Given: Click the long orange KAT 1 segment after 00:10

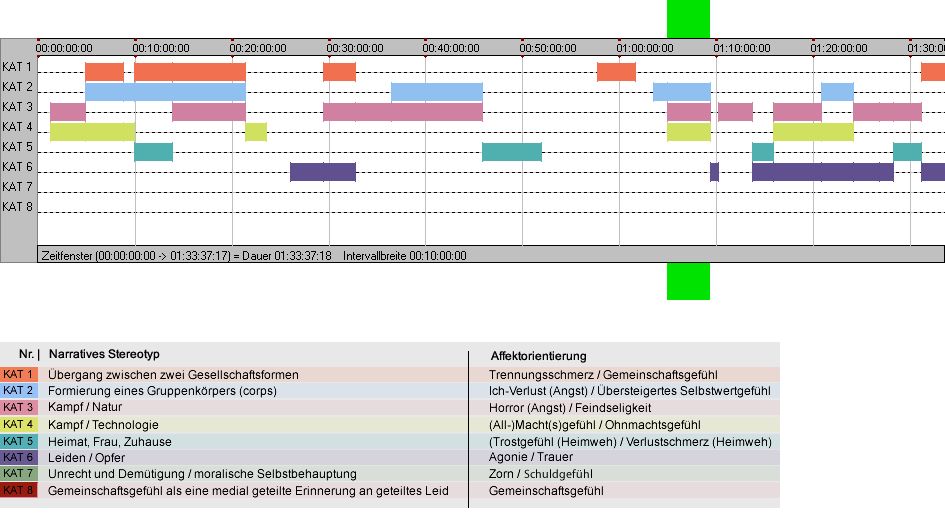Looking at the screenshot, I should click(x=190, y=72).
